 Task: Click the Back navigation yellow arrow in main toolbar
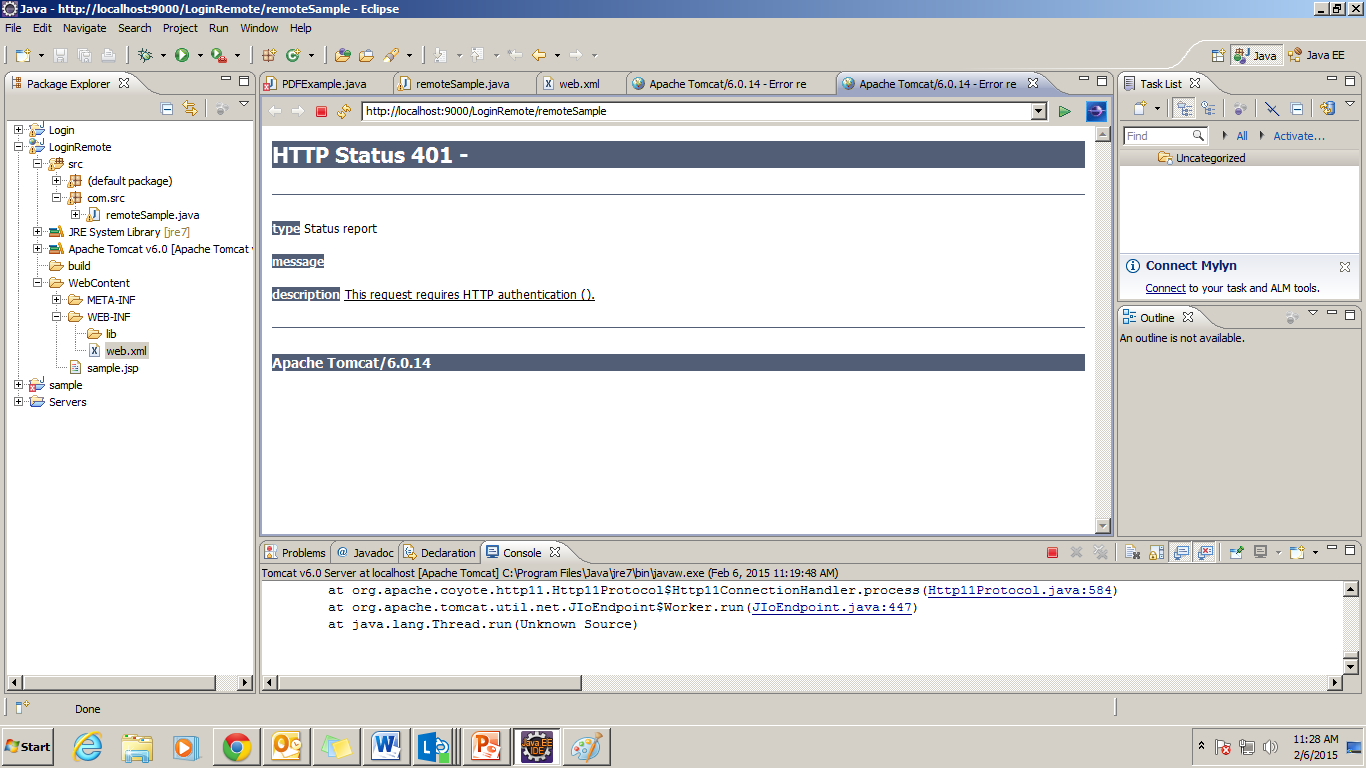[x=539, y=55]
